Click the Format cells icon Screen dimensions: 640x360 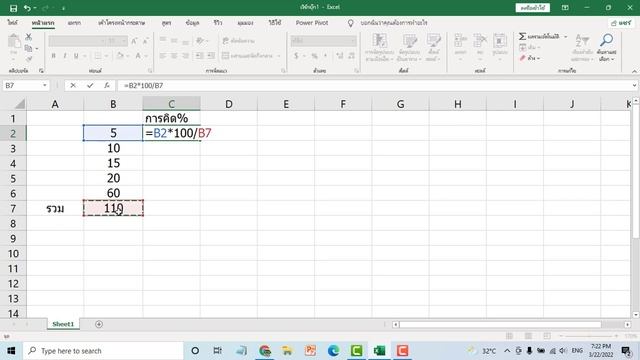(500, 41)
